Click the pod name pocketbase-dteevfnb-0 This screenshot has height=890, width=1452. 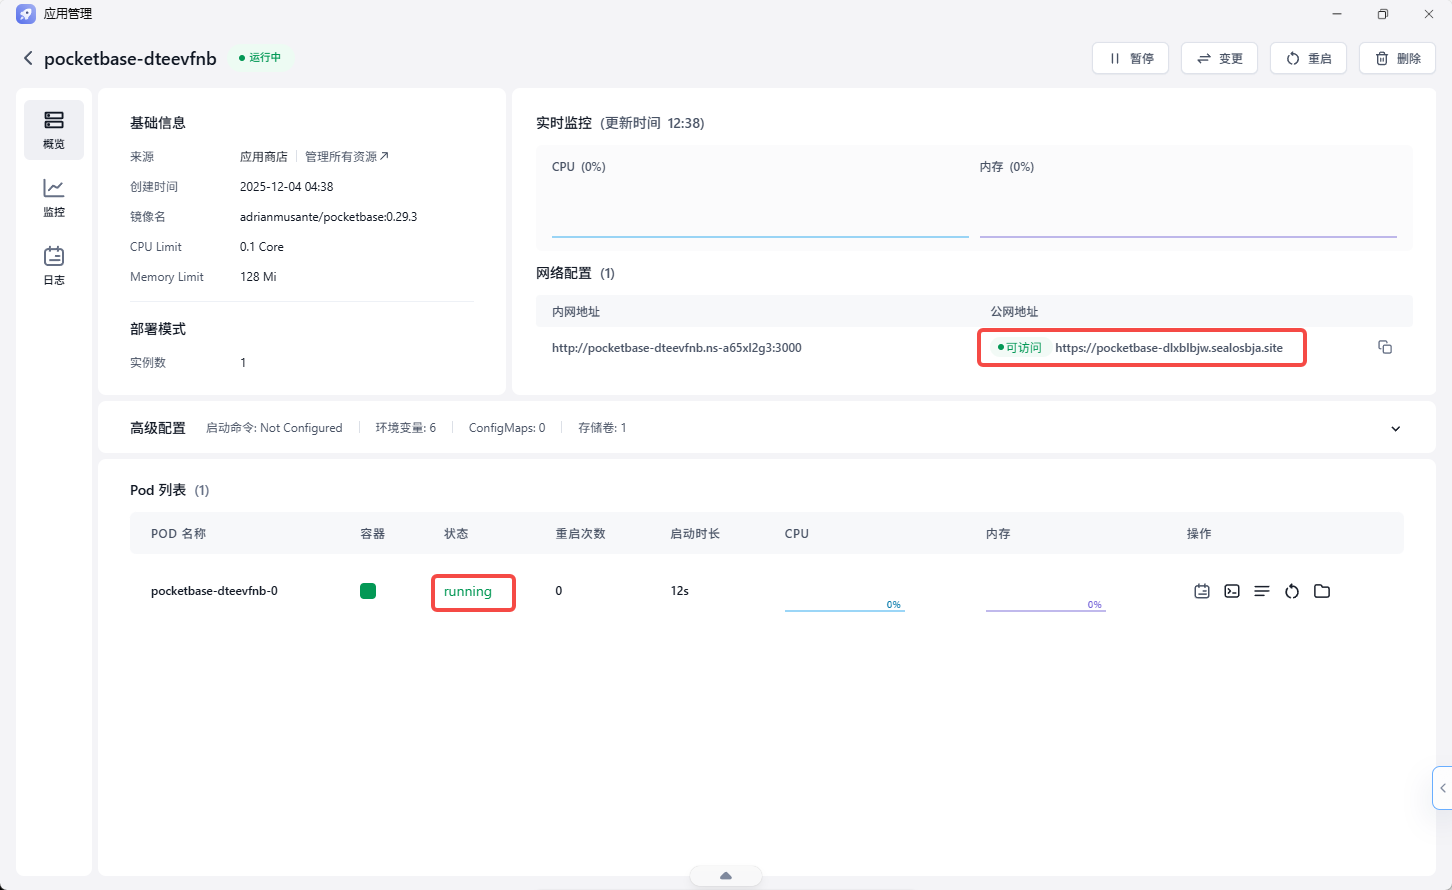tap(214, 591)
